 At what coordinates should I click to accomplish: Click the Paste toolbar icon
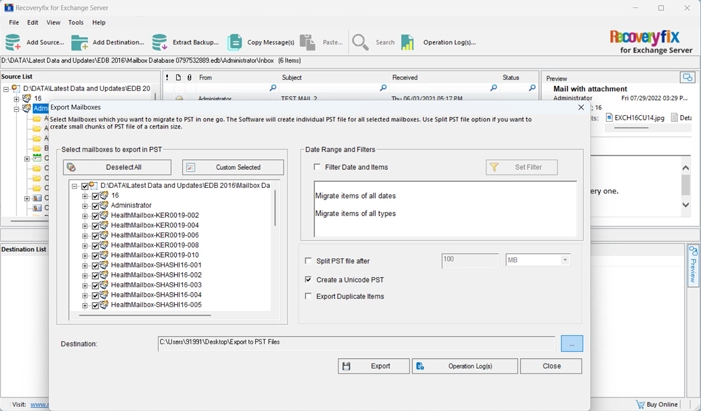[308, 42]
